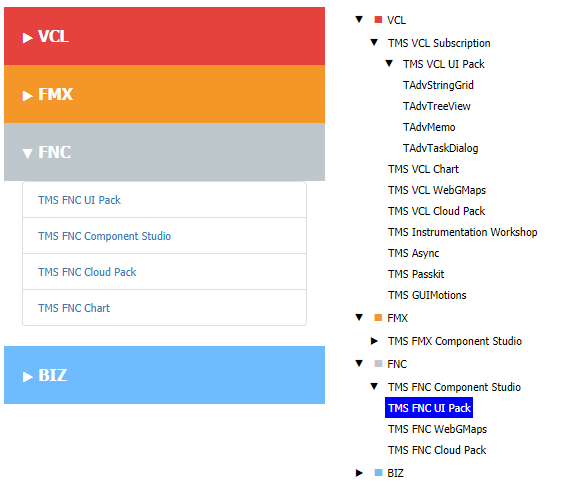Click the red square icon beside VCL

378,20
